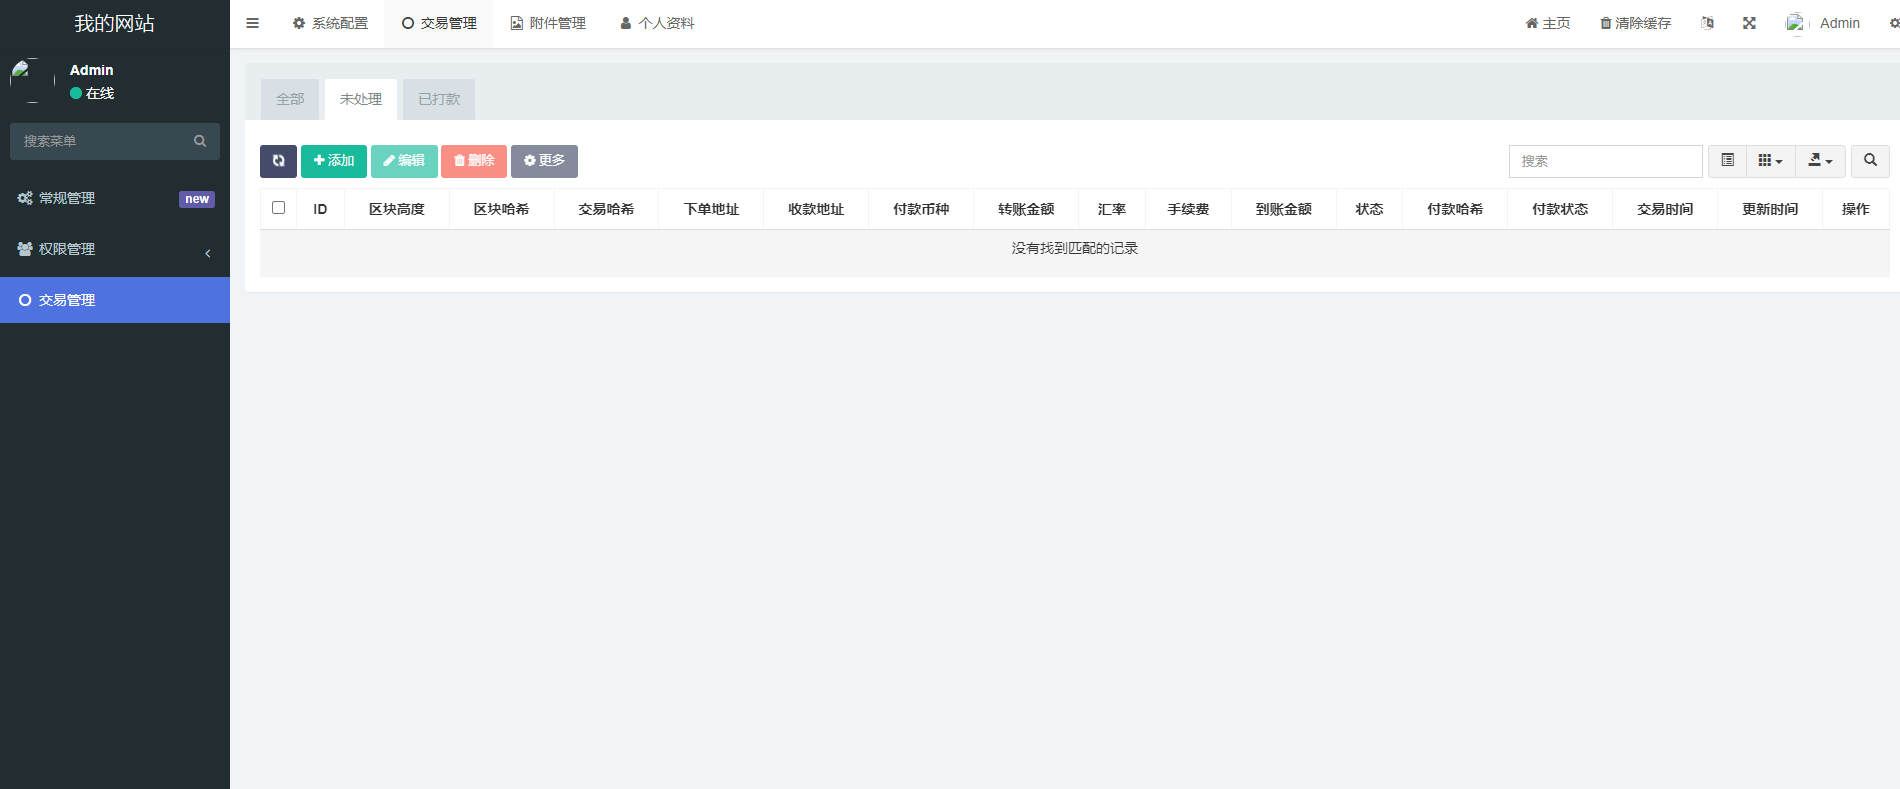Click the 在线 online status indicator
This screenshot has width=1900, height=789.
[x=92, y=93]
